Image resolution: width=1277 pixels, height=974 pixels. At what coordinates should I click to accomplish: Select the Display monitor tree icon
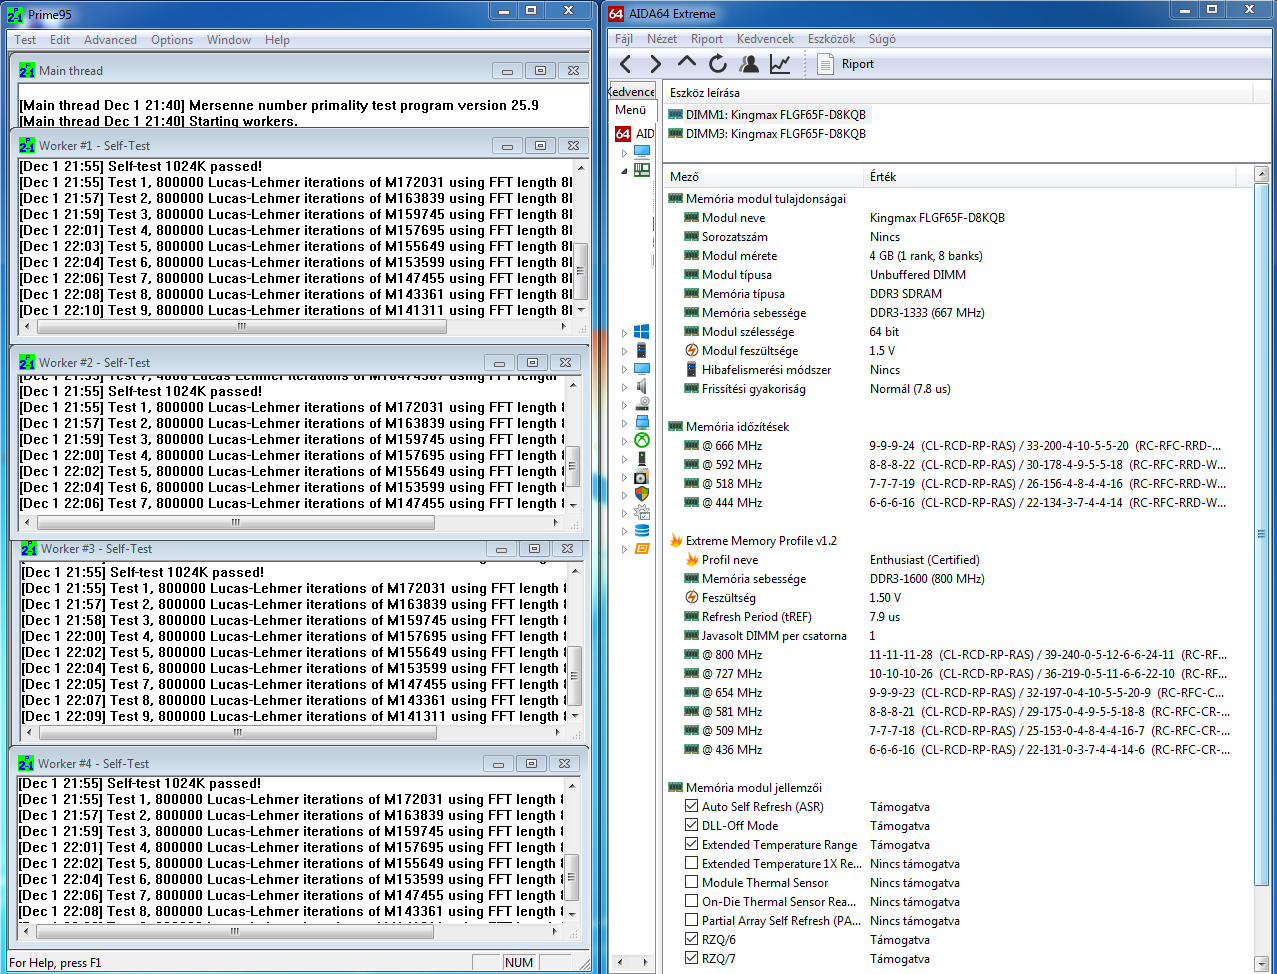pos(642,368)
